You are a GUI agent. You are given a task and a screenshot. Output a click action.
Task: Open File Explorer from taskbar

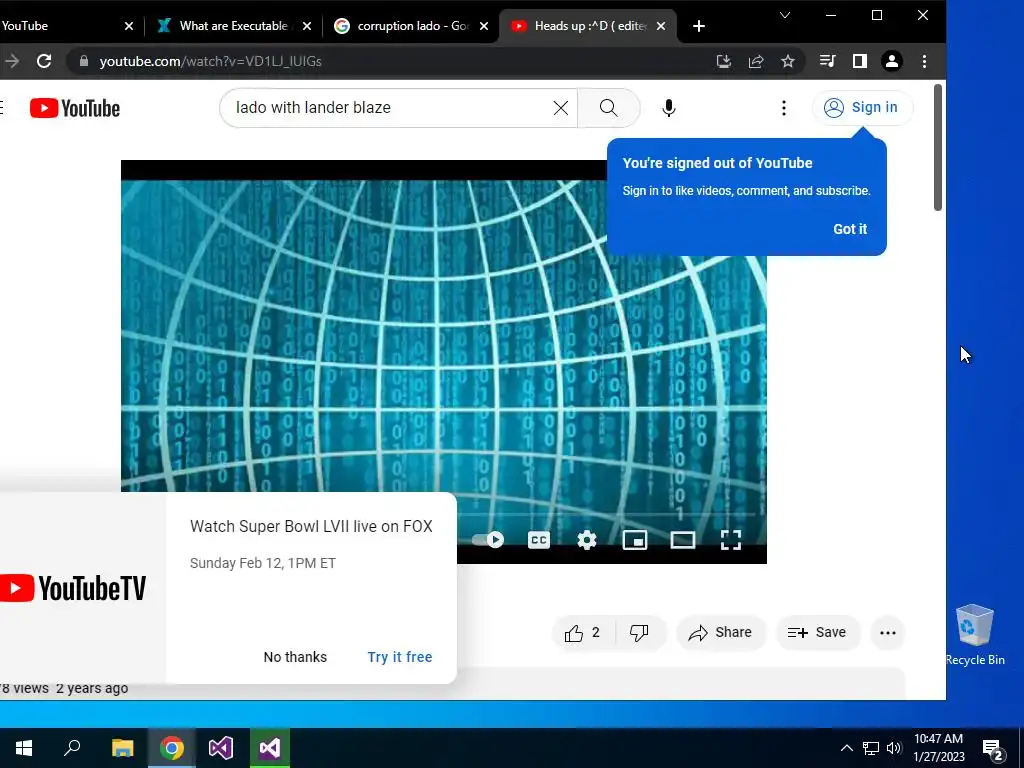pyautogui.click(x=122, y=748)
